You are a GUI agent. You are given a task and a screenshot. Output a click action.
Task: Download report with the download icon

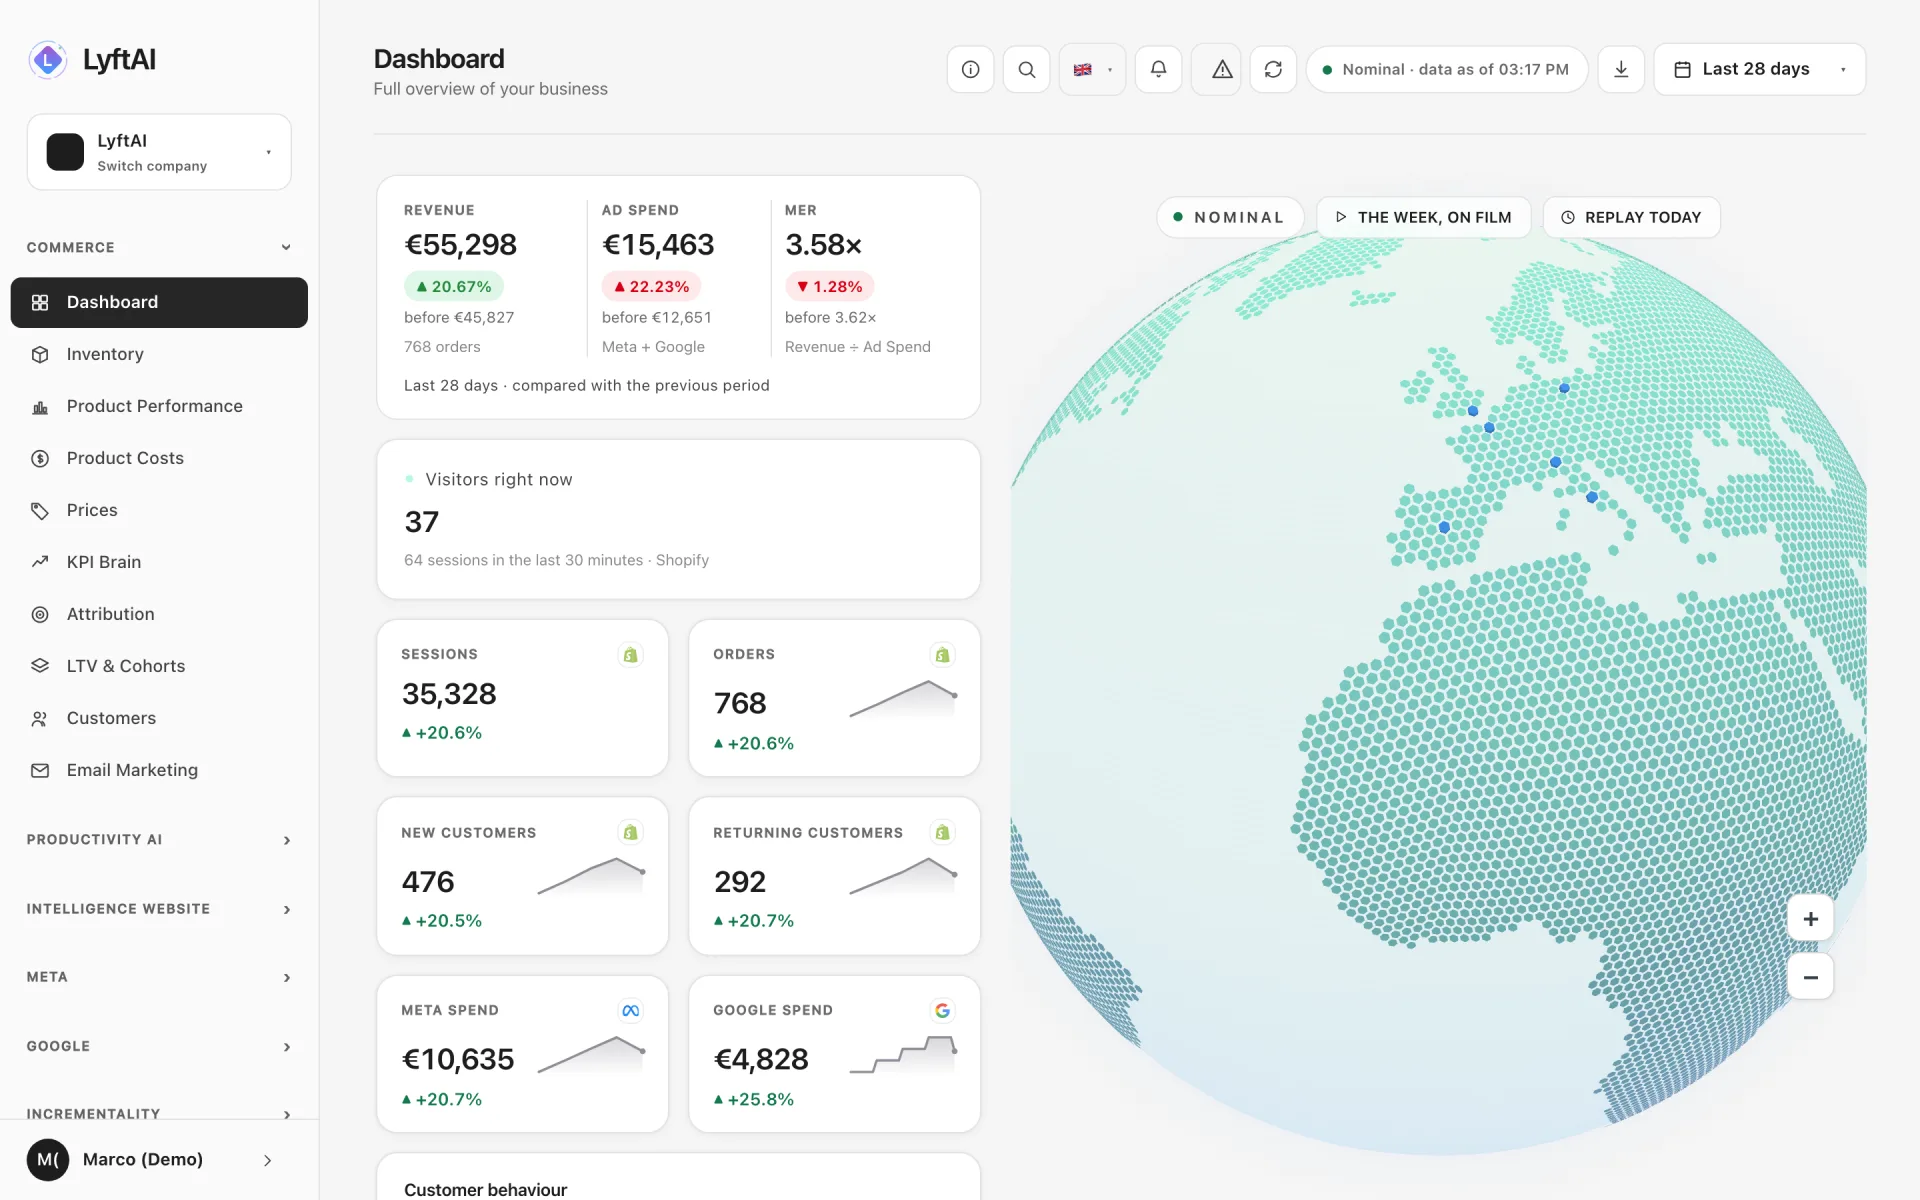1621,69
